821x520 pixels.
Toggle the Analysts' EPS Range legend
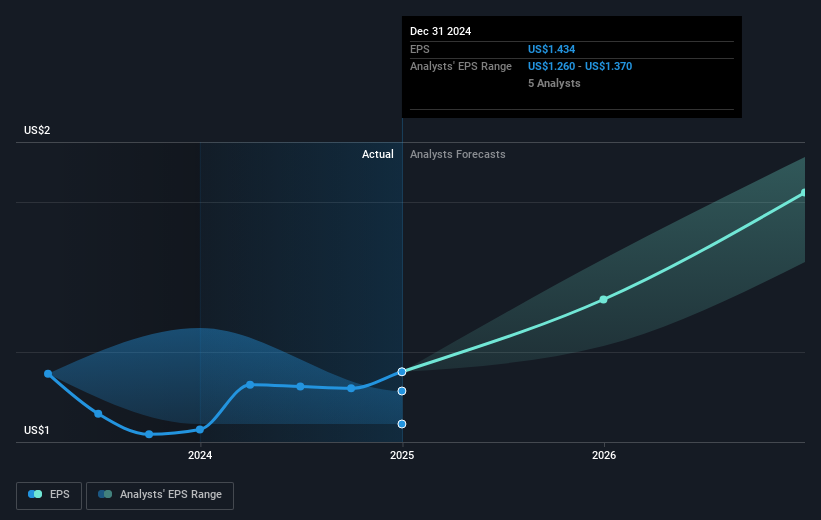[x=160, y=495]
